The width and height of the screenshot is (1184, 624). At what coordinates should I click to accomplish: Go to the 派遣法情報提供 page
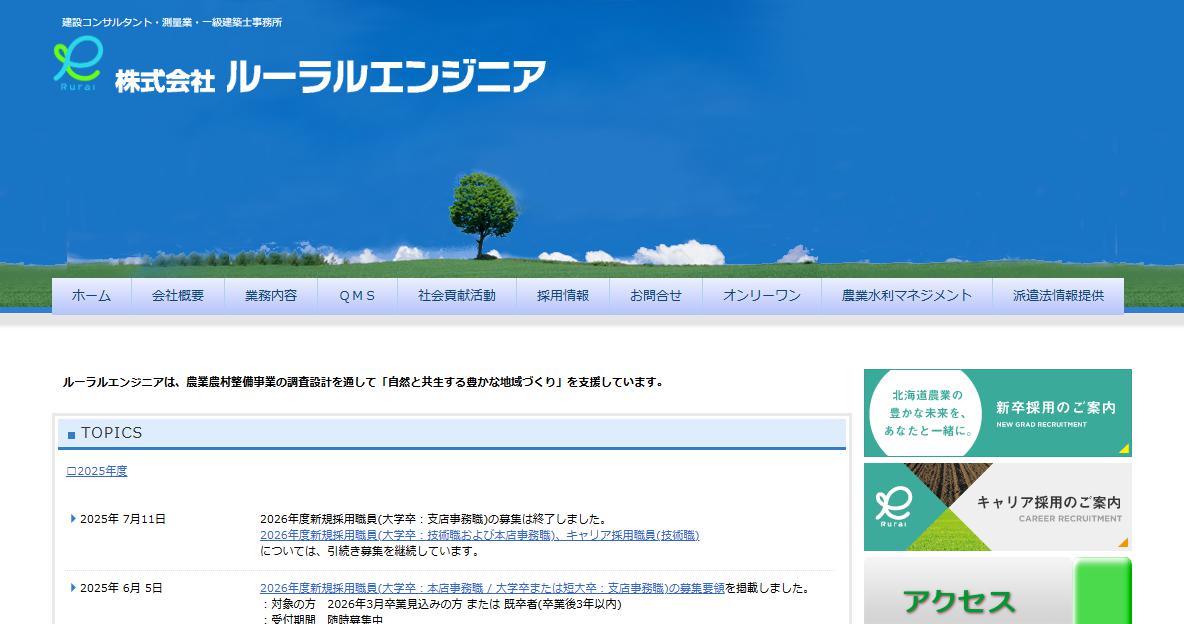(1059, 295)
